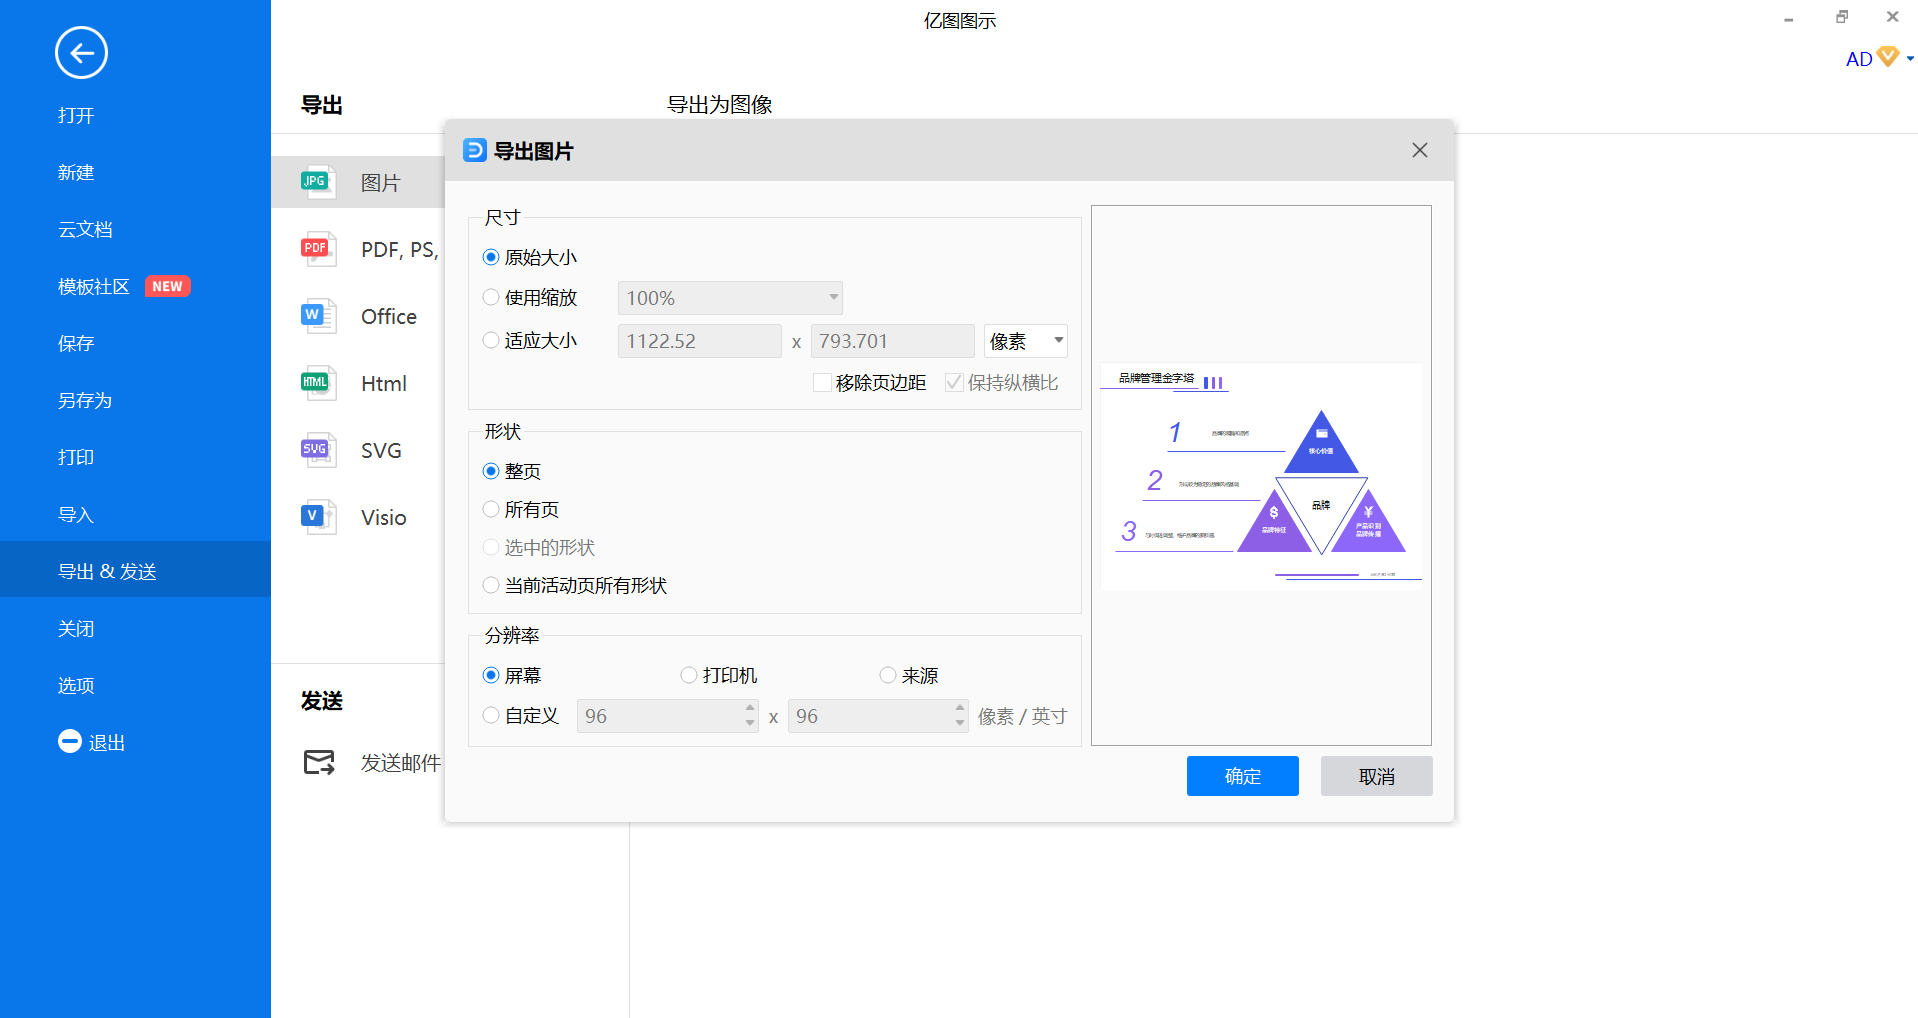Select the Visio export icon
This screenshot has height=1018, width=1918.
coord(318,517)
